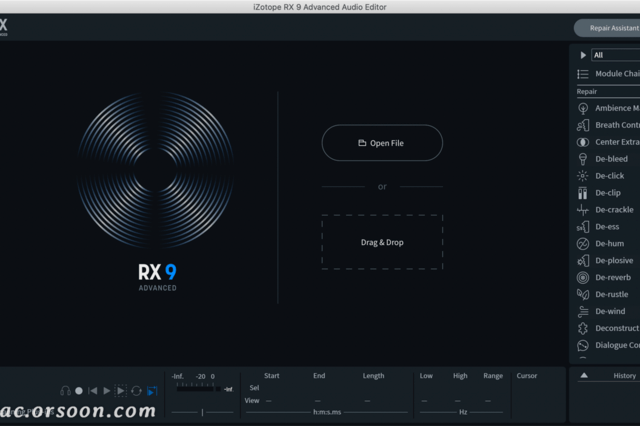Click the Play button in transport
This screenshot has width=640, height=426.
pos(107,391)
